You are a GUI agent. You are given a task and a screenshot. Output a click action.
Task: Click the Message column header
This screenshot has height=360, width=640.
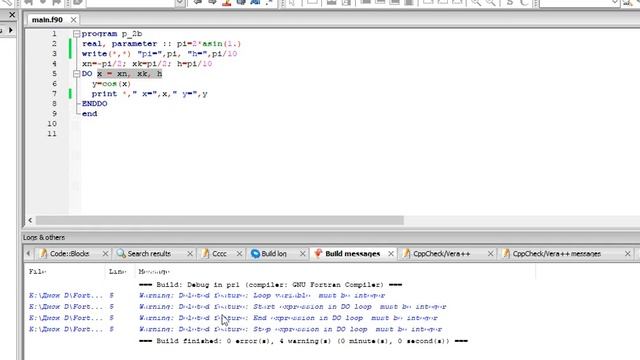154,271
